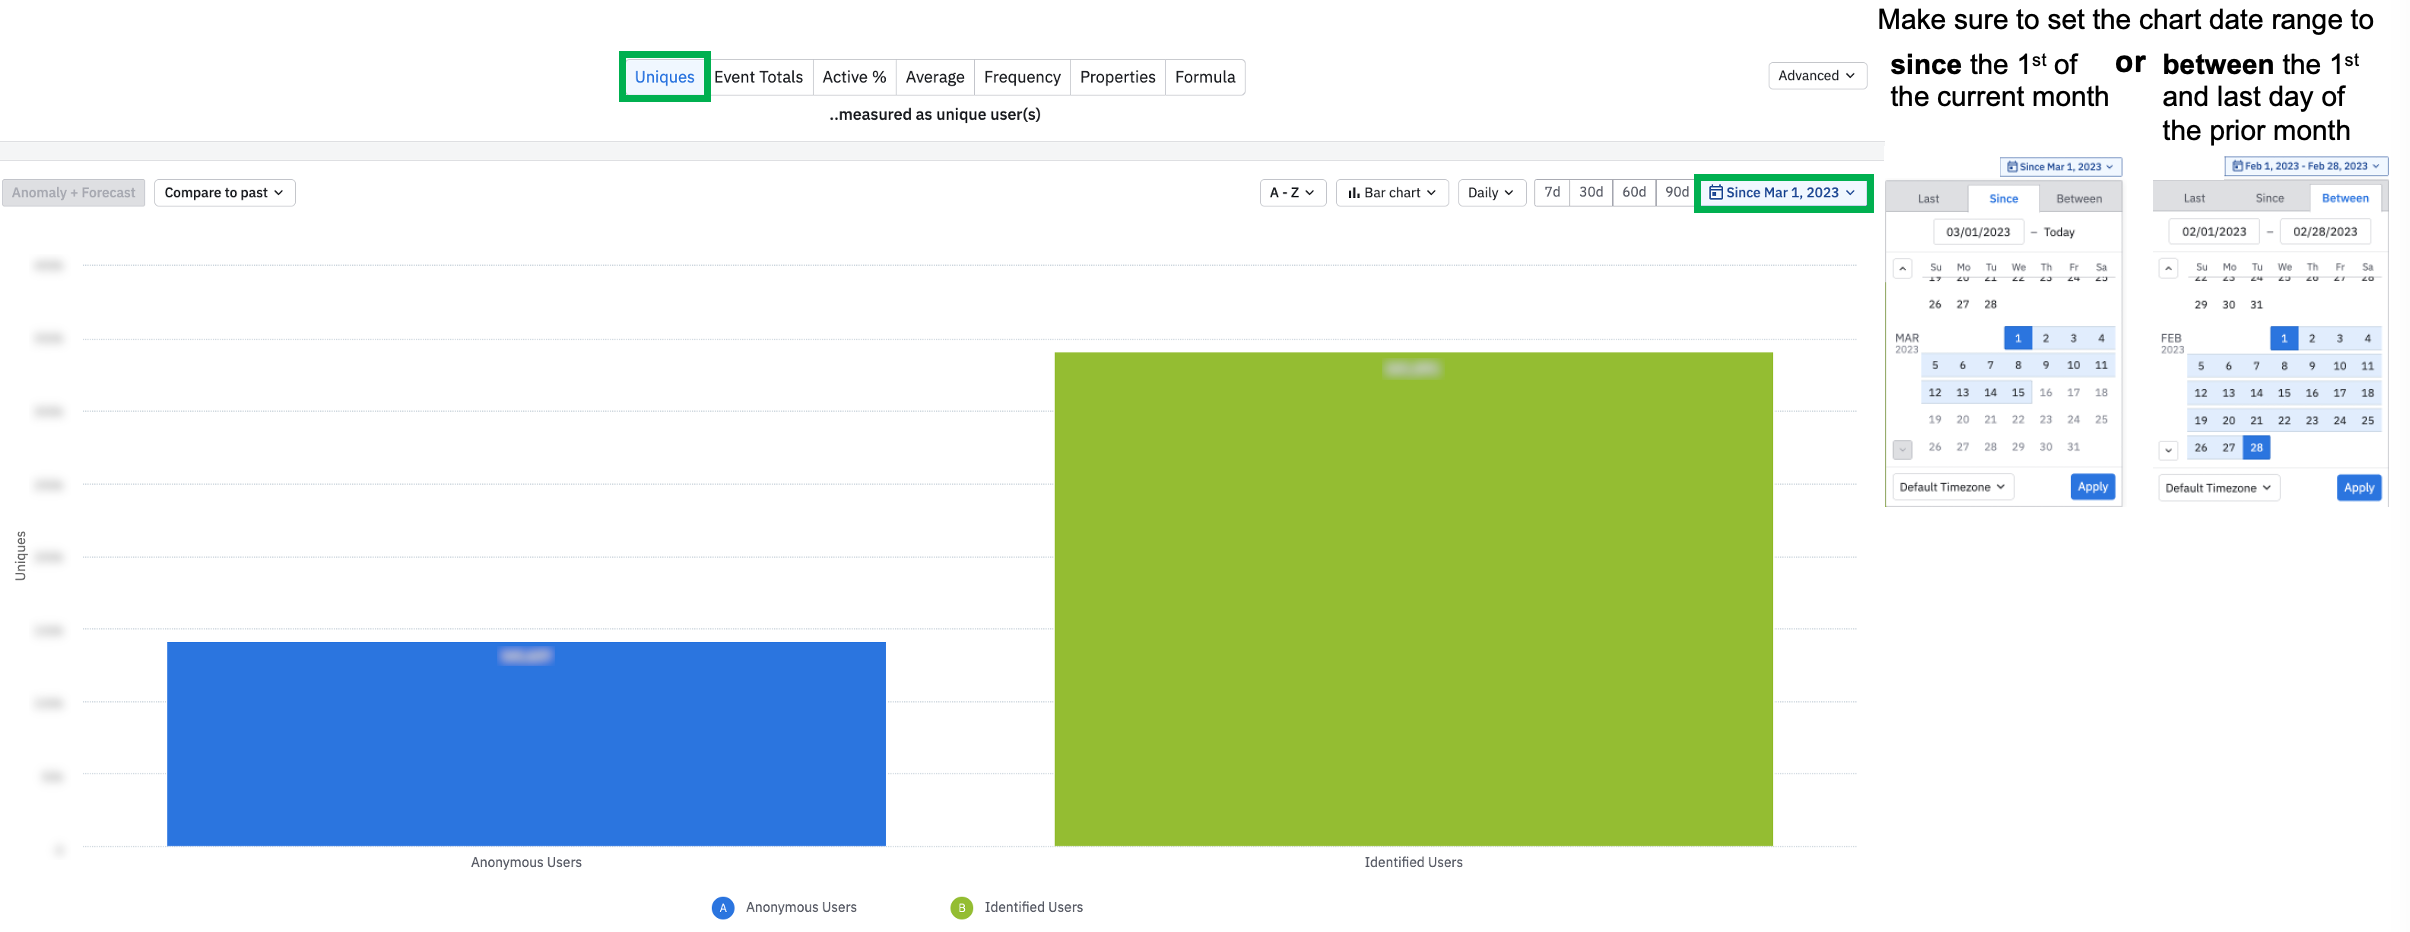Switch to the Event Totals tab
The image size is (2410, 932).
point(758,77)
